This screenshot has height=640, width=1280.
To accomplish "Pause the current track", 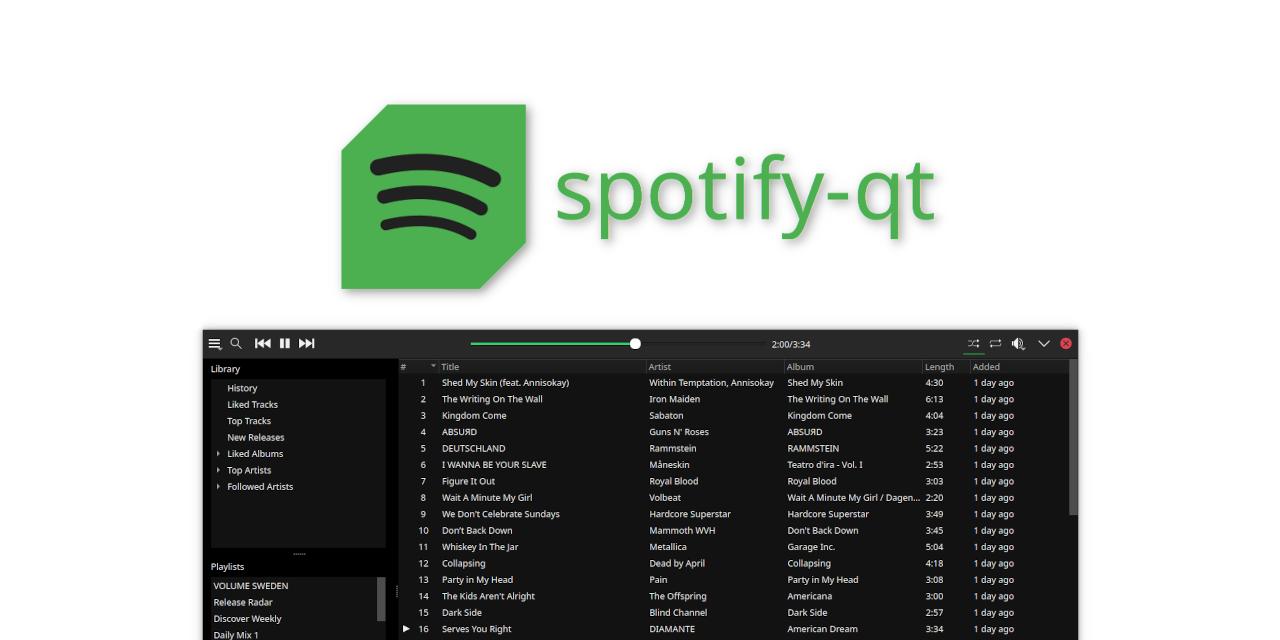I will tap(285, 343).
